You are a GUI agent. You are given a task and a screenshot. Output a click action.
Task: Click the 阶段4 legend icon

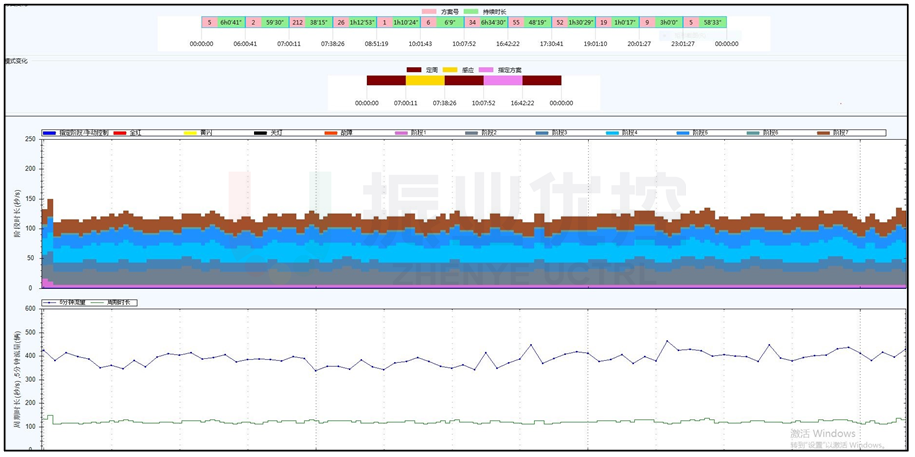coord(613,133)
